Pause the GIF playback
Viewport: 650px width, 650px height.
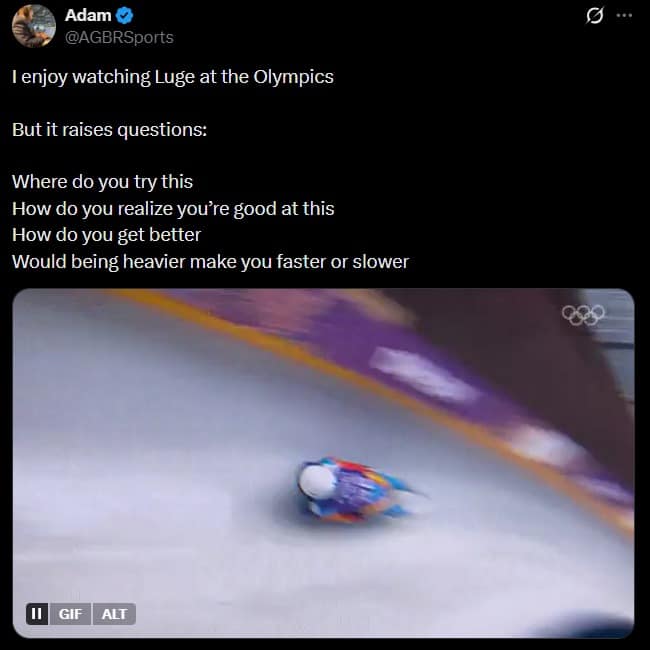pyautogui.click(x=37, y=613)
